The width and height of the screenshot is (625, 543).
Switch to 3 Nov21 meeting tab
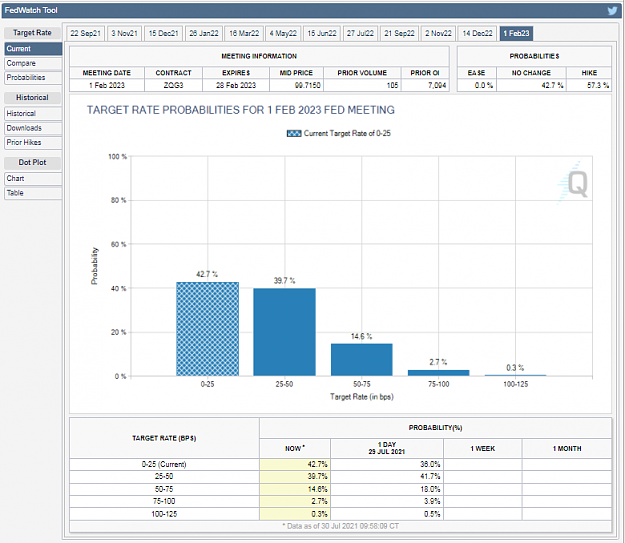(124, 33)
